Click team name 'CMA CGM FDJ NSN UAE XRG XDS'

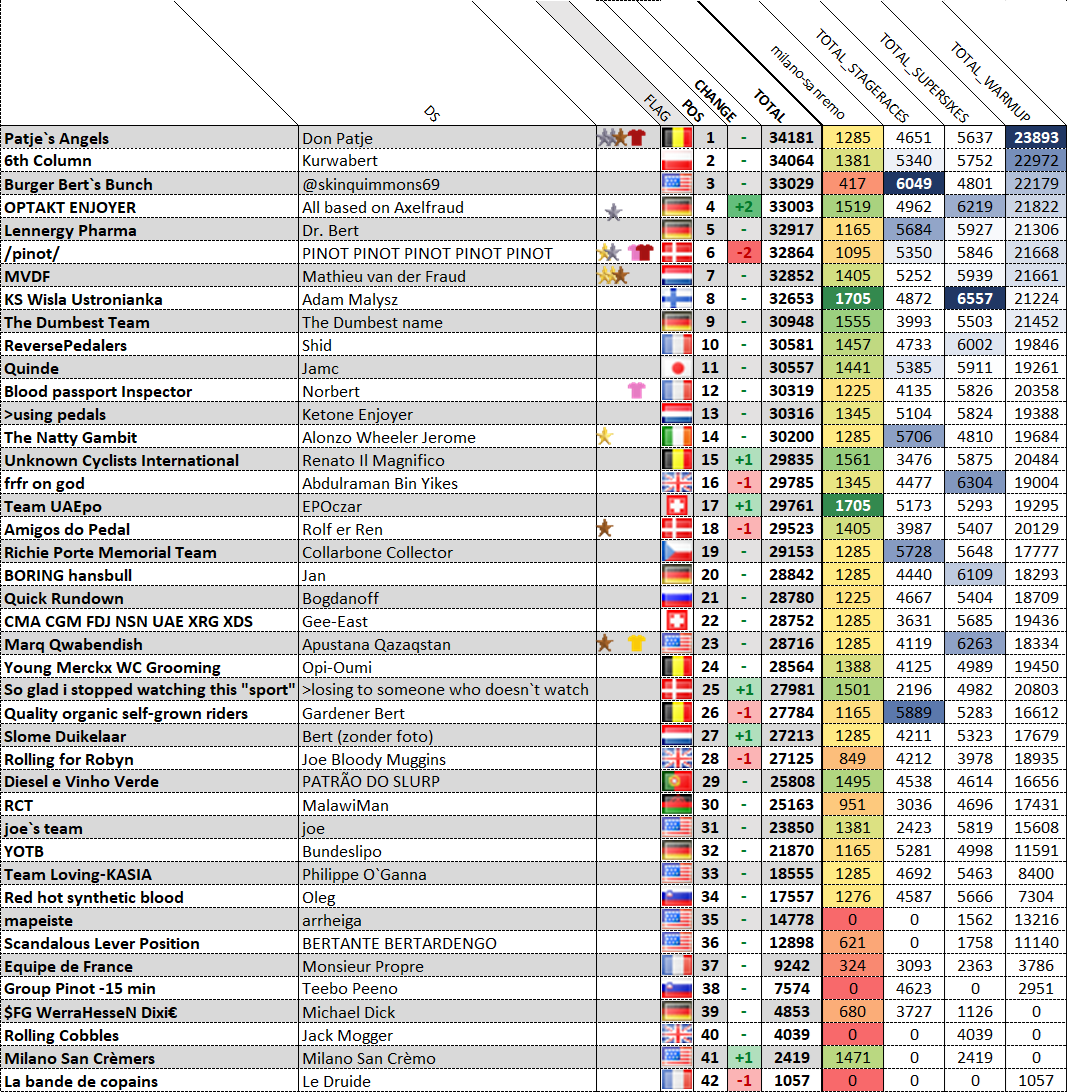click(129, 621)
